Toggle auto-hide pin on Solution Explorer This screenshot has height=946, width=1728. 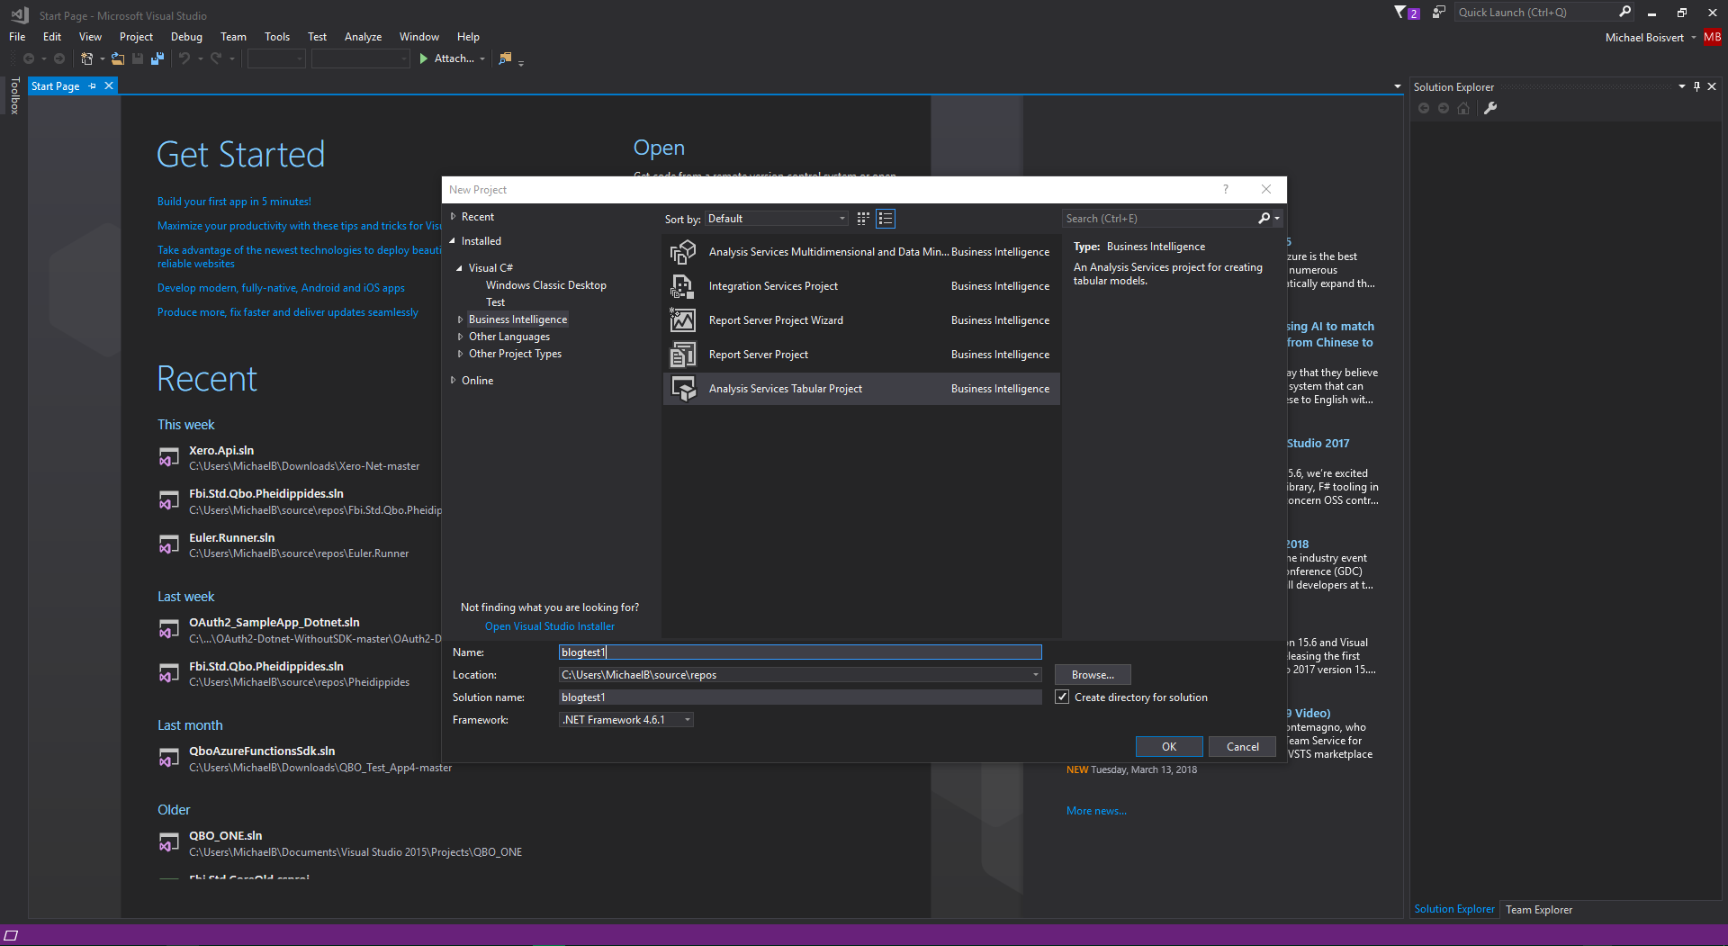(1697, 87)
